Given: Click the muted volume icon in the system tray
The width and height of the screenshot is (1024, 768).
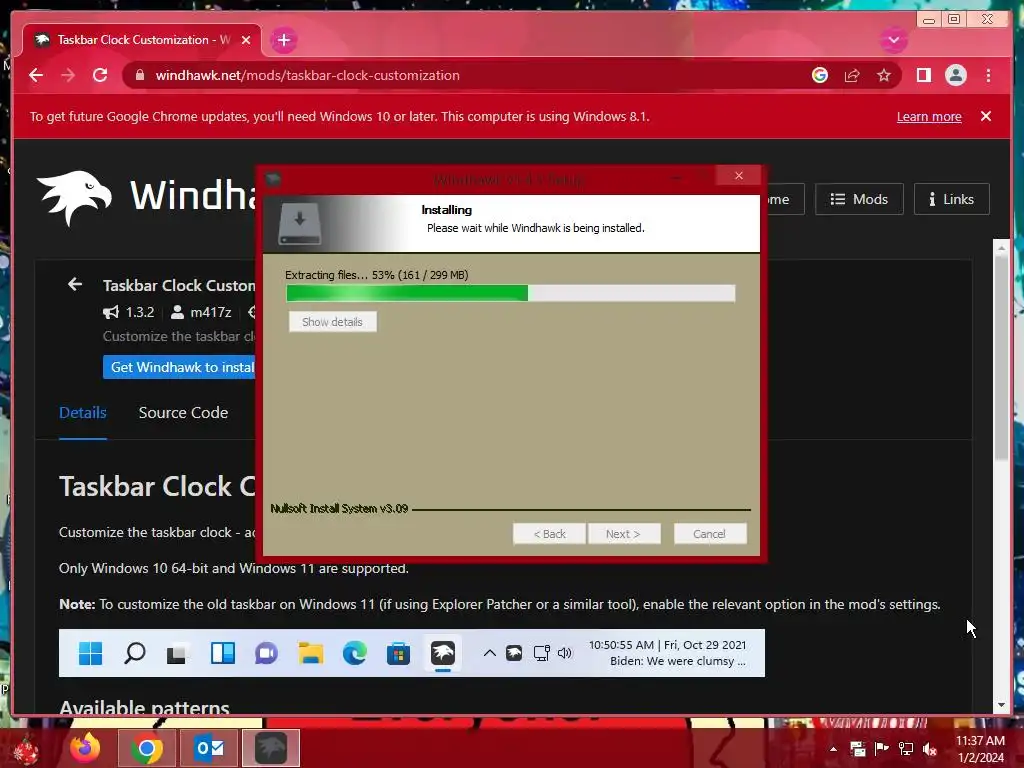Looking at the screenshot, I should click(x=929, y=749).
